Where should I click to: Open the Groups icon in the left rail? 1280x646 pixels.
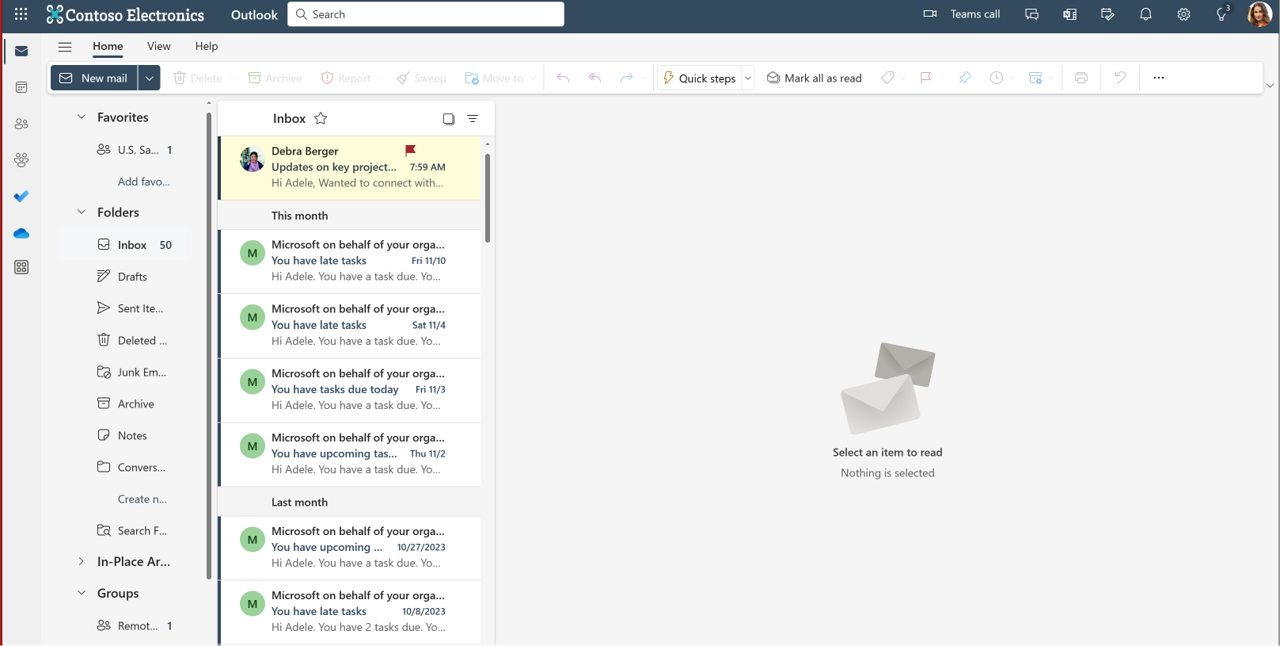21,160
